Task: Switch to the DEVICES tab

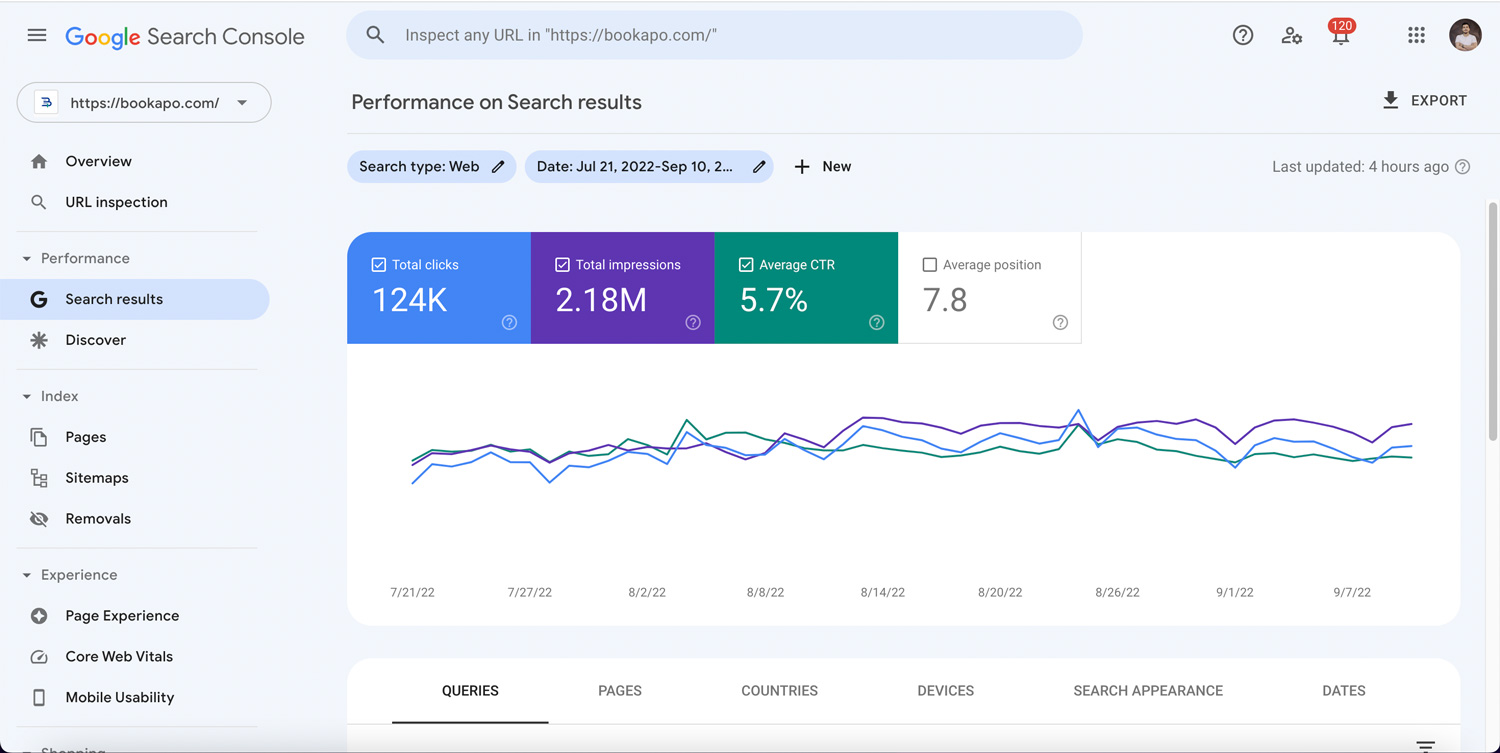Action: pos(946,691)
